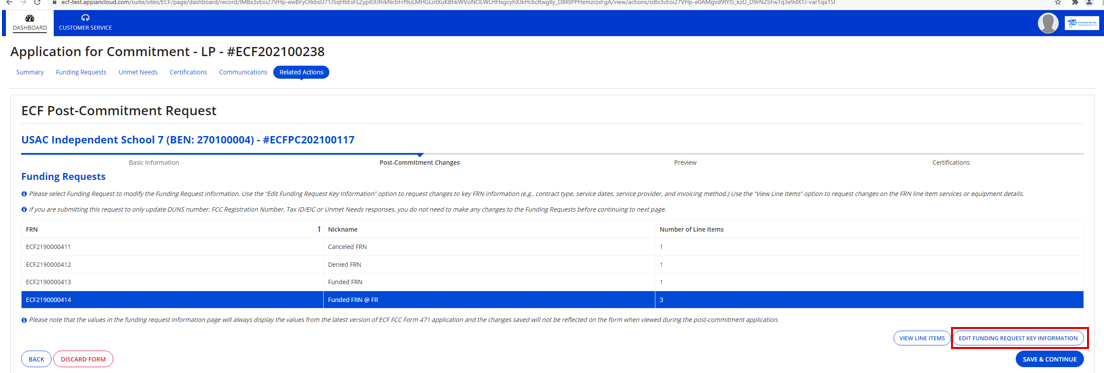Open the Unmet Needs tab
The image size is (1104, 373).
[138, 72]
